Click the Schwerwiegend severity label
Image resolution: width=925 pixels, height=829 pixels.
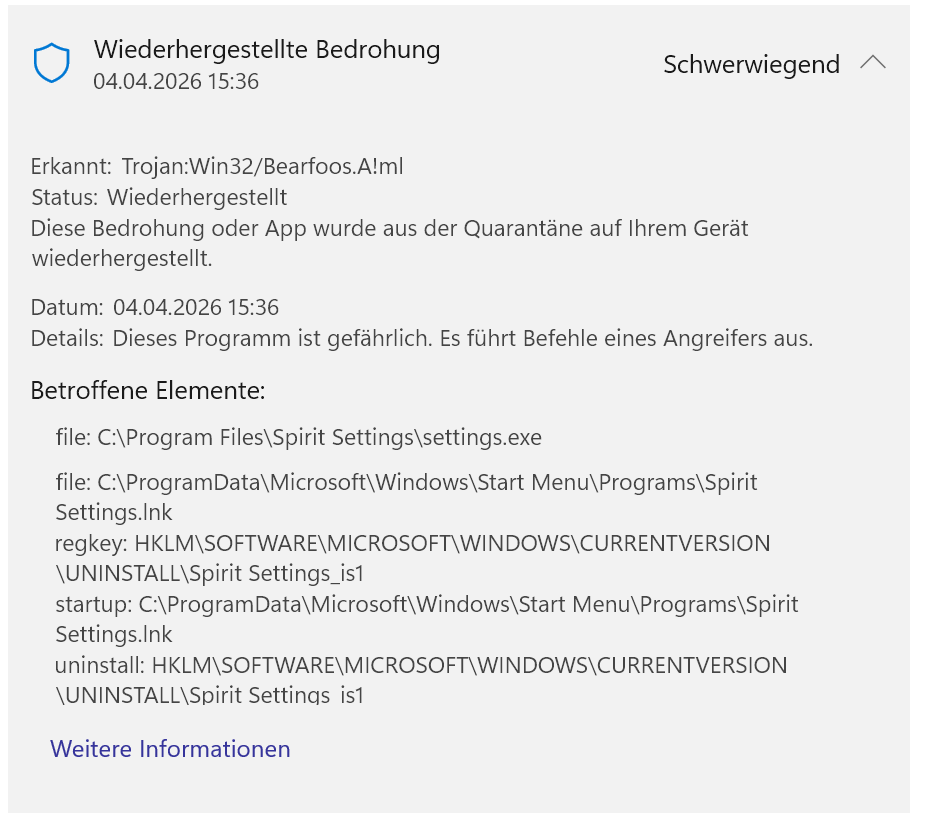pyautogui.click(x=751, y=64)
